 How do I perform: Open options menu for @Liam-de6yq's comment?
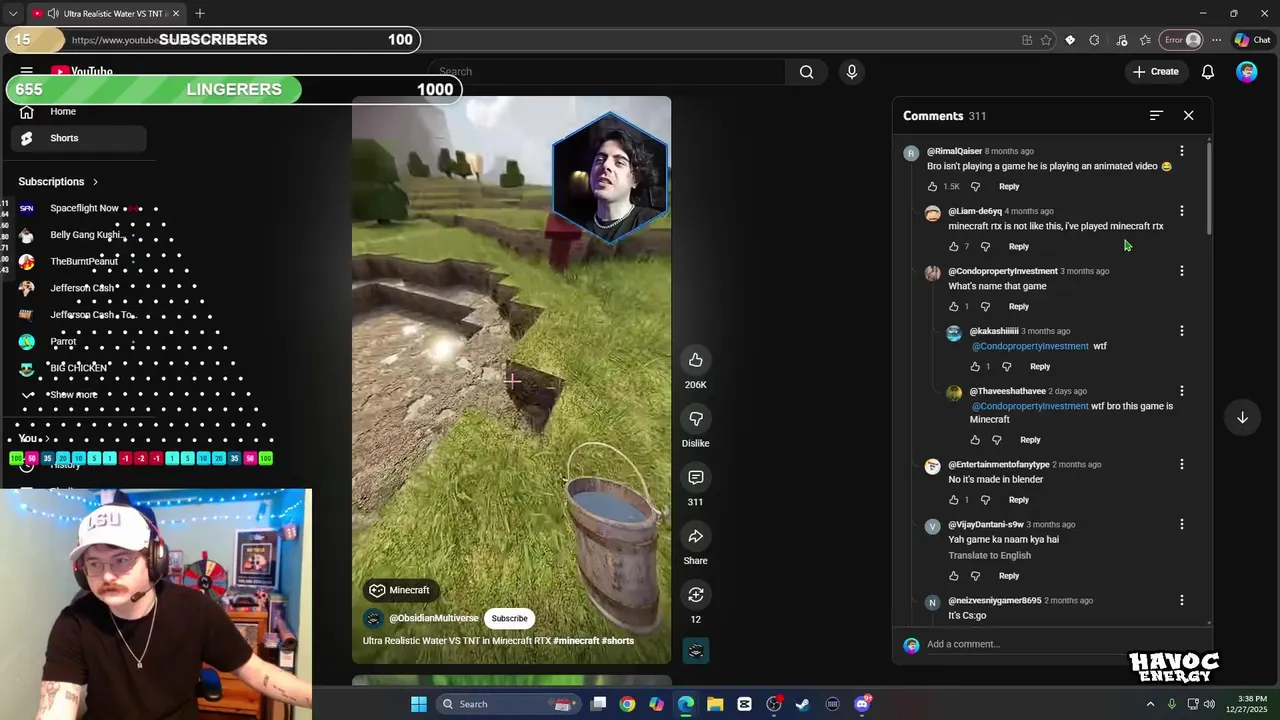pyautogui.click(x=1181, y=211)
